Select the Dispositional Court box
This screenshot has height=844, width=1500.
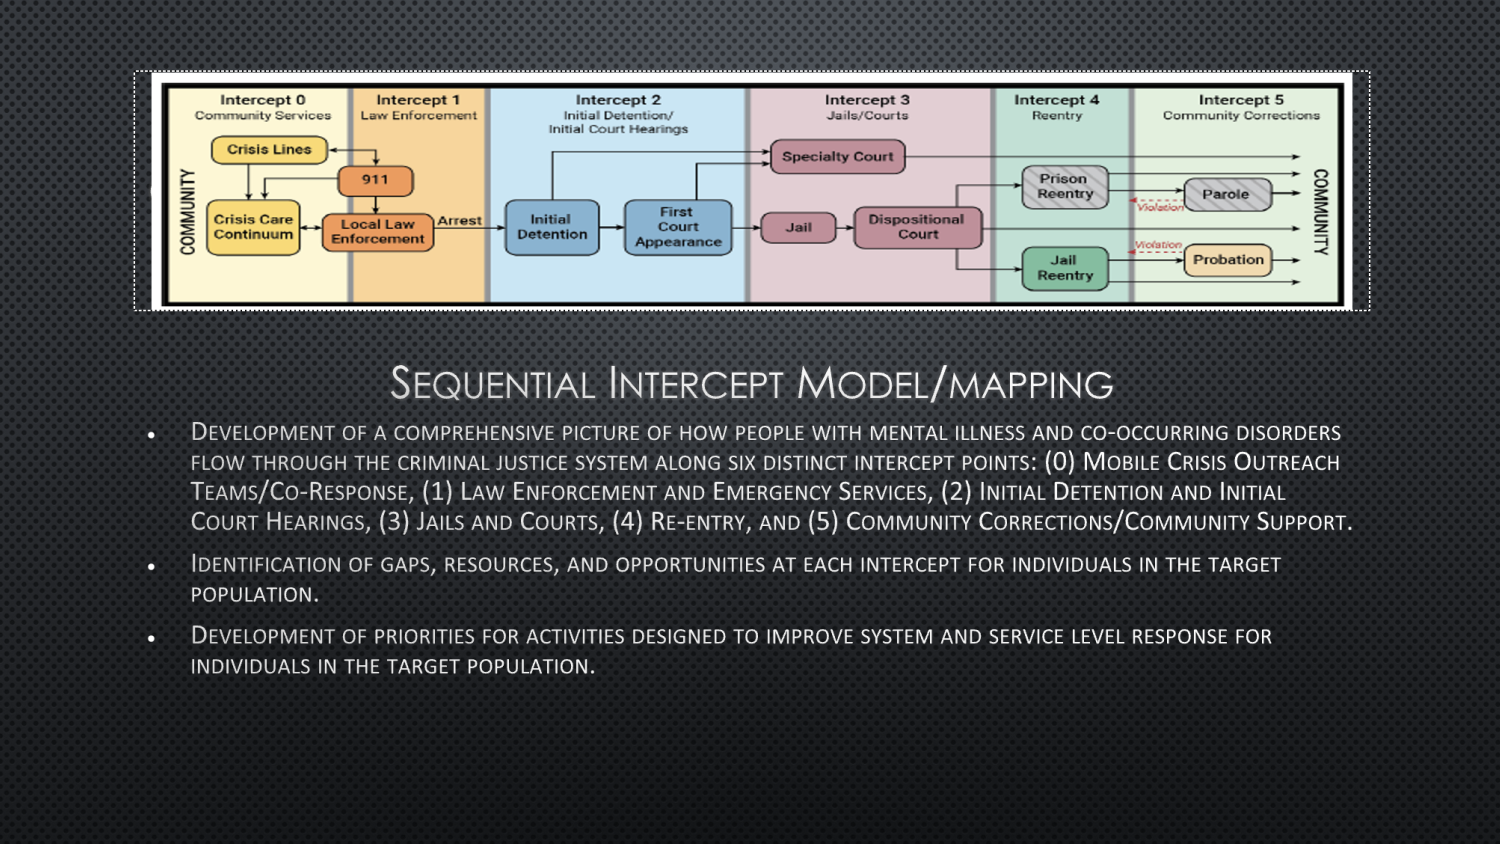[917, 227]
